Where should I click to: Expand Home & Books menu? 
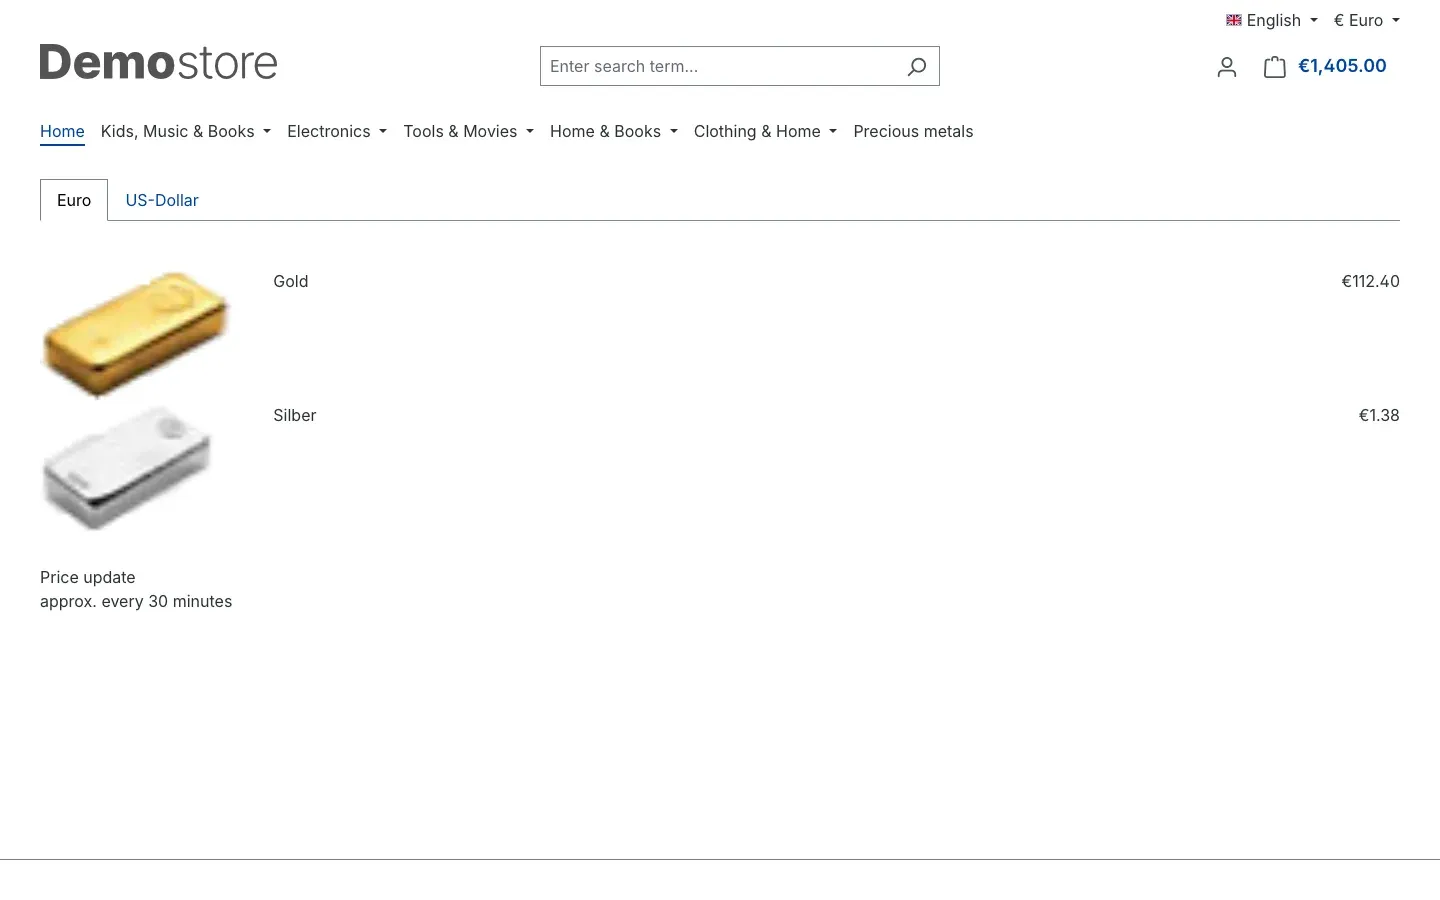coord(614,131)
